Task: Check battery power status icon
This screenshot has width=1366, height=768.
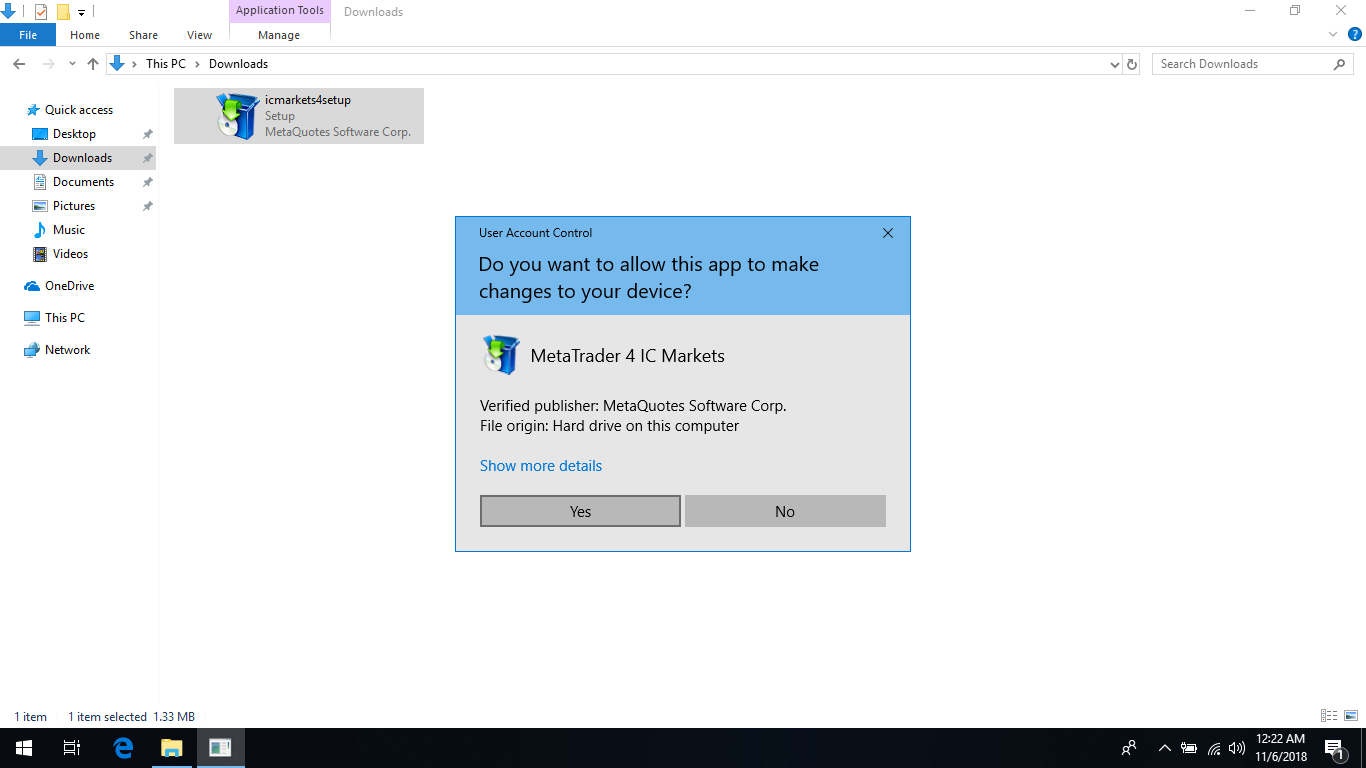Action: coord(1189,748)
